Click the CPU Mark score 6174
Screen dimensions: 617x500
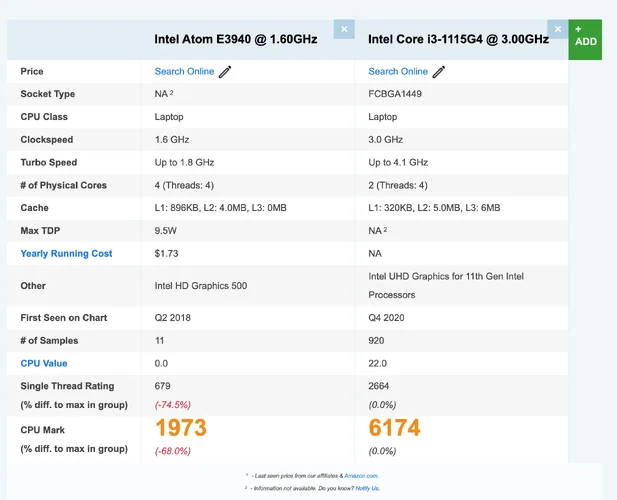point(395,428)
